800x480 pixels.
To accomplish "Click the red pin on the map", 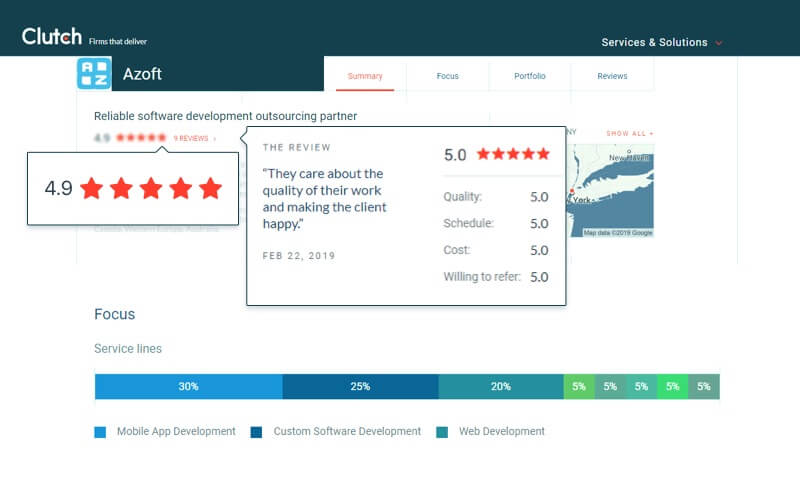I will click(572, 192).
